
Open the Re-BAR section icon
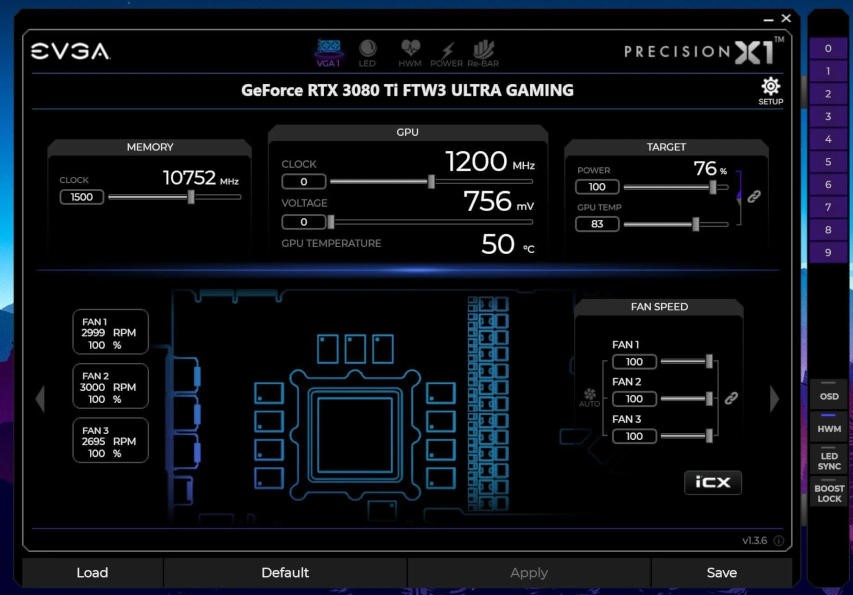tap(483, 48)
